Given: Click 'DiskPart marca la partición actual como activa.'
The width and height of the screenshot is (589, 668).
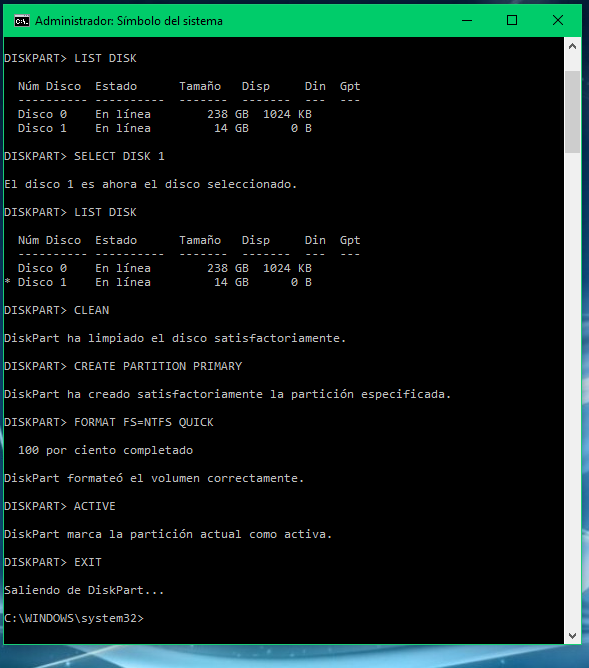Looking at the screenshot, I should 168,534.
